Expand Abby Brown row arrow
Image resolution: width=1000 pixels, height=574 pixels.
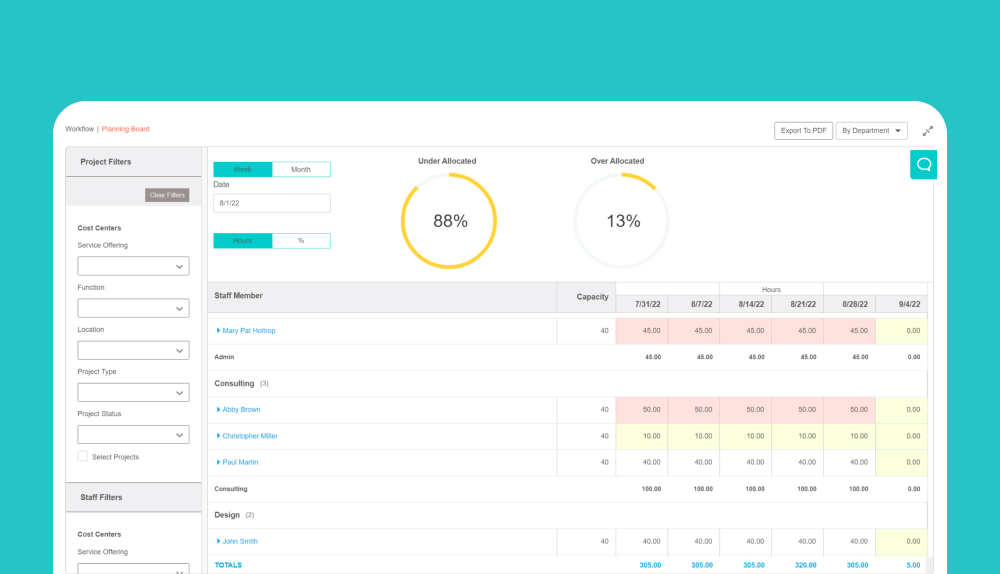click(218, 409)
